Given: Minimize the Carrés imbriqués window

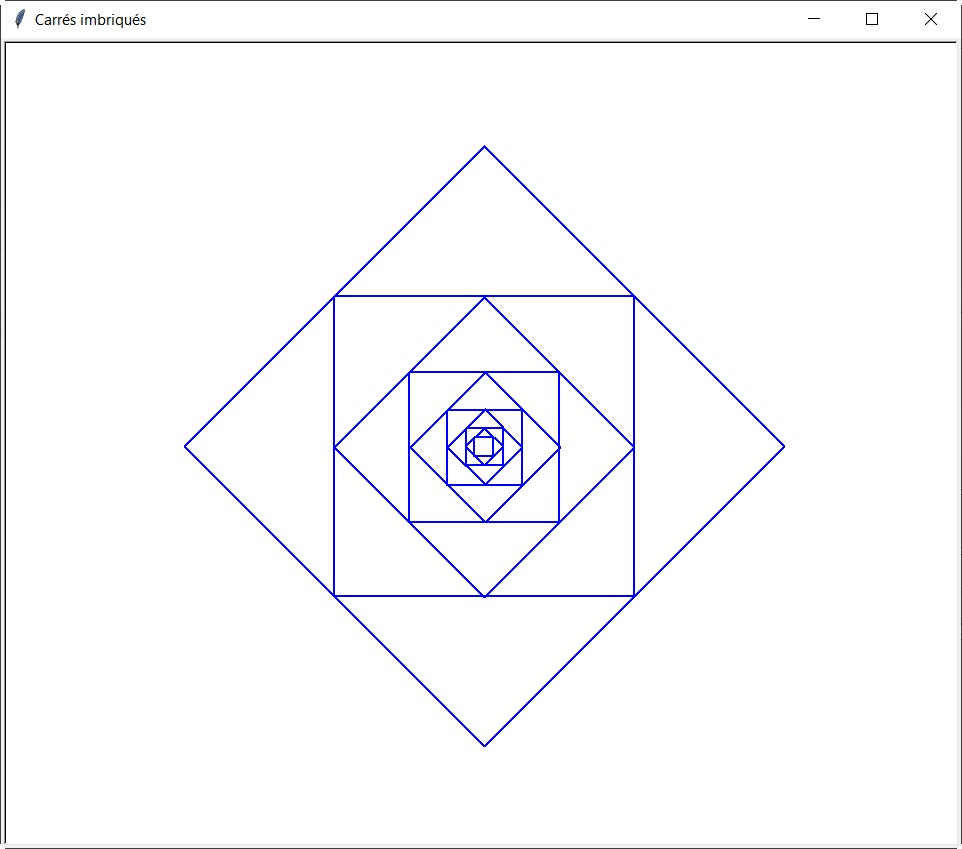Looking at the screenshot, I should 814,19.
